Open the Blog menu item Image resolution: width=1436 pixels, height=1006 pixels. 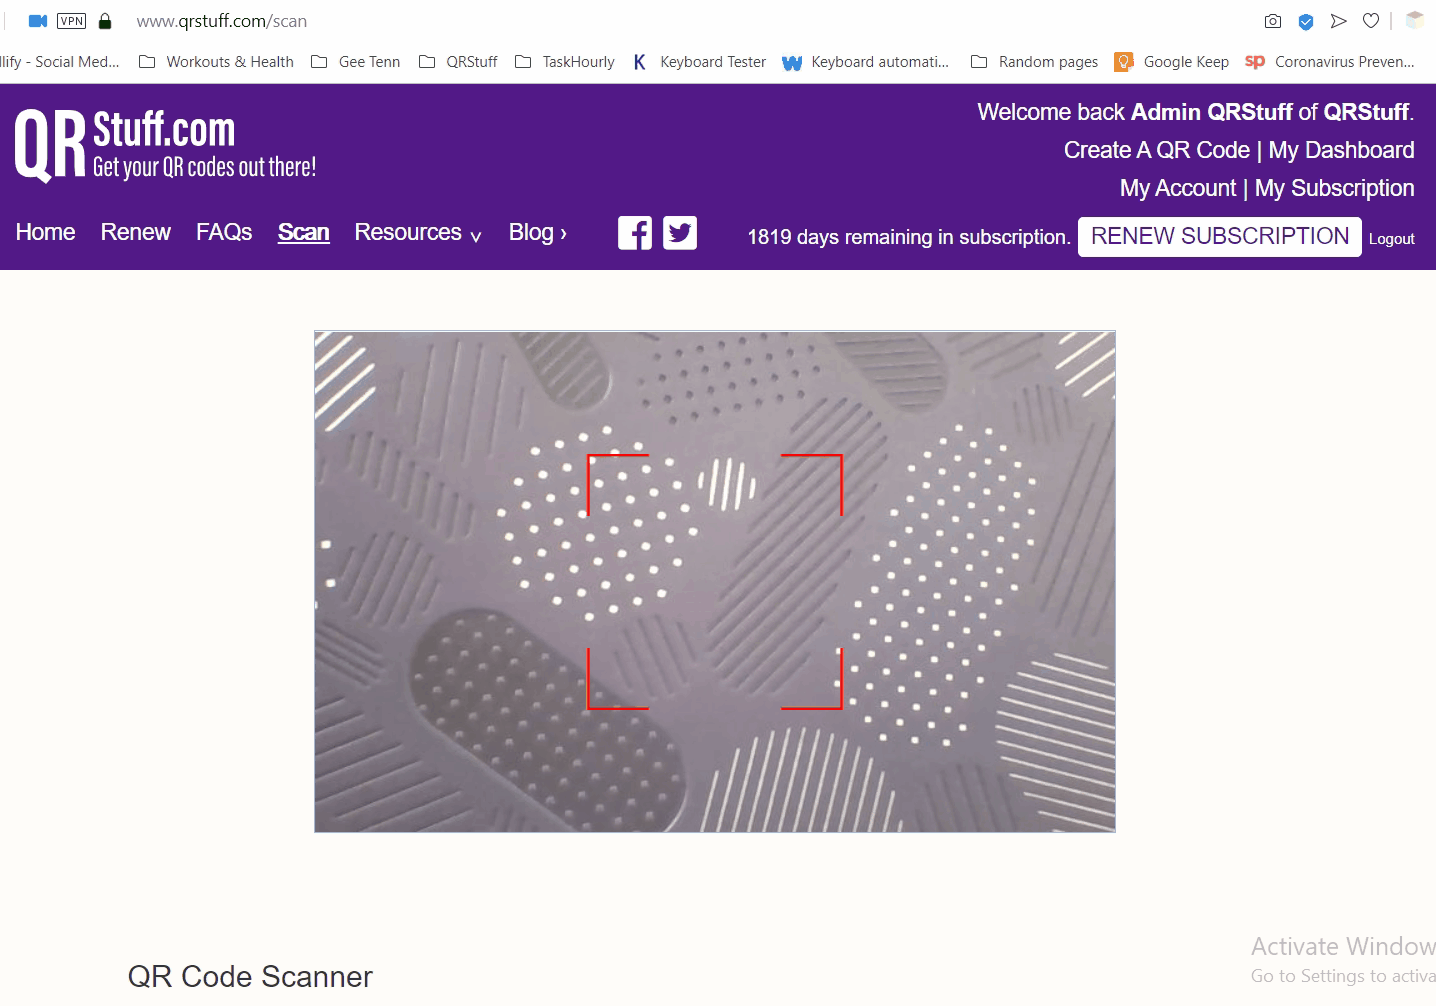tap(538, 232)
